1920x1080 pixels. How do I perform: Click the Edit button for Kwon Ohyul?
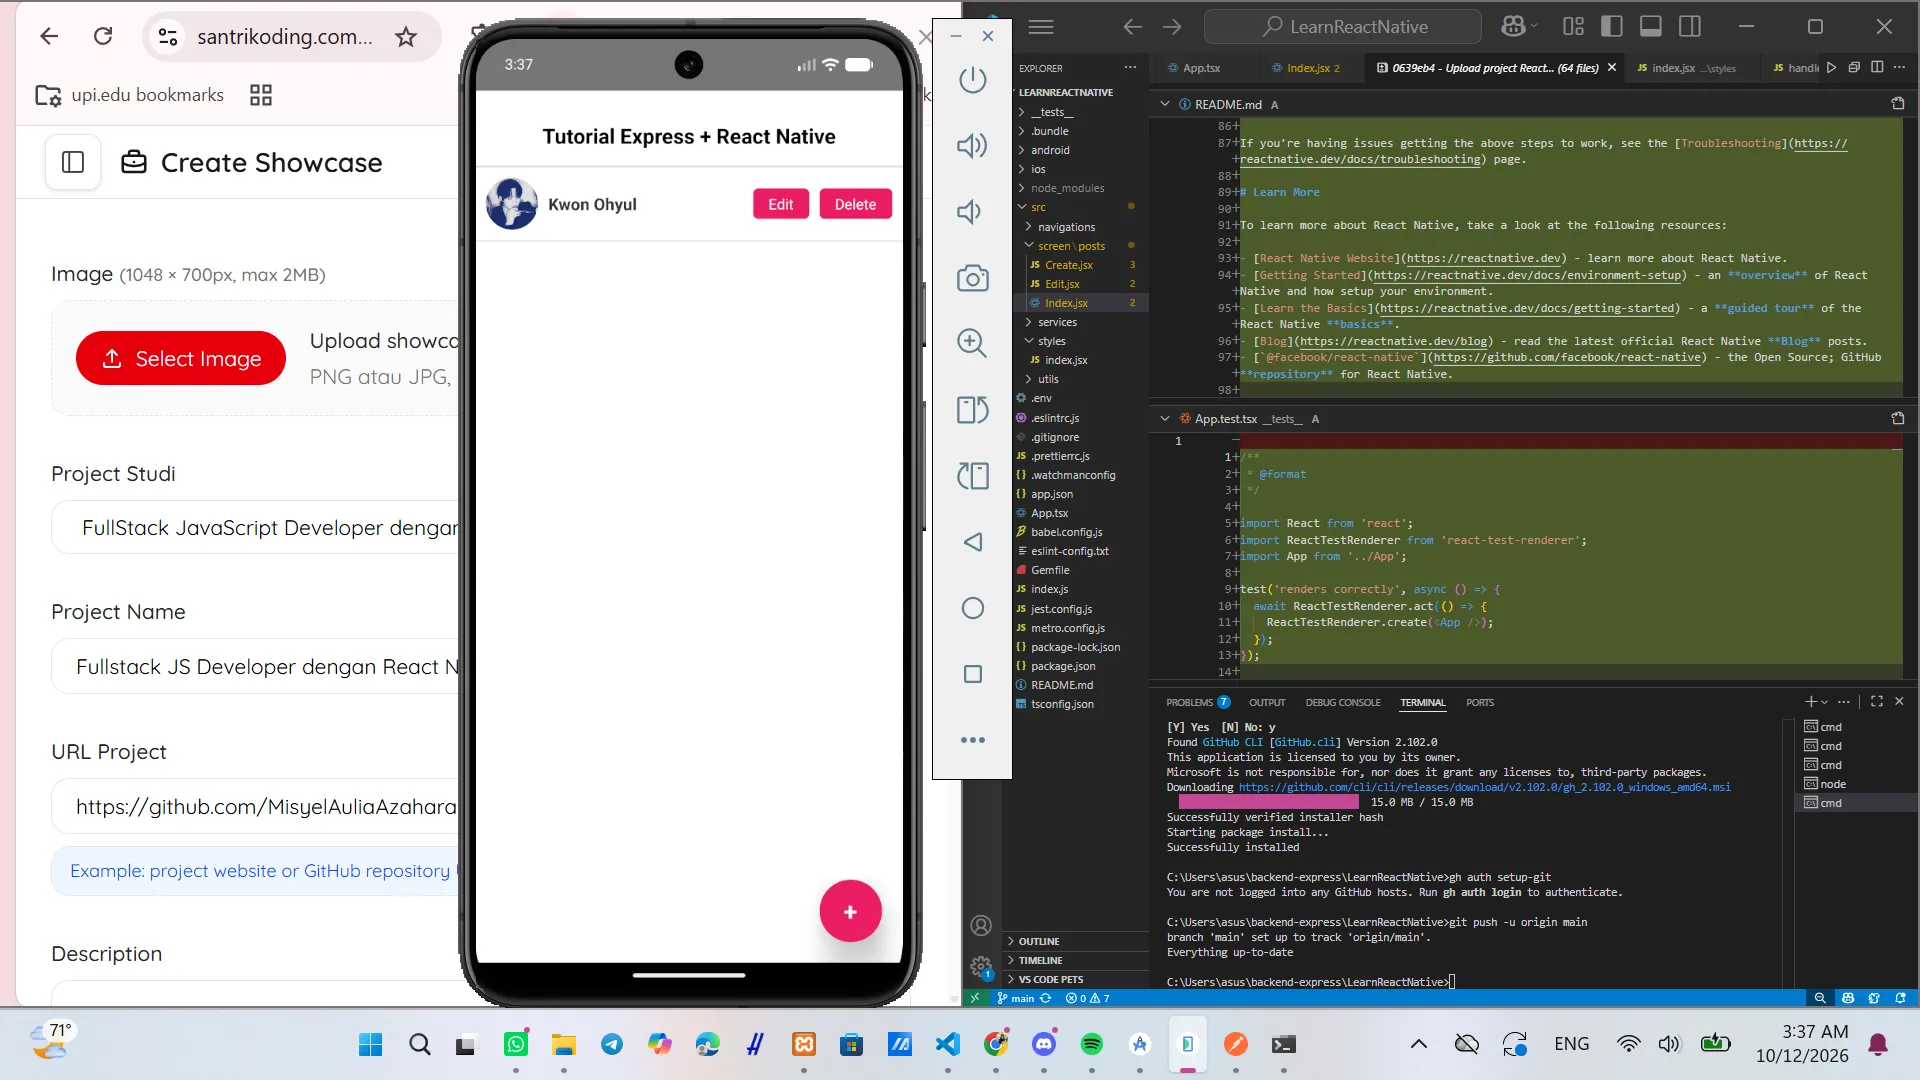pos(780,204)
